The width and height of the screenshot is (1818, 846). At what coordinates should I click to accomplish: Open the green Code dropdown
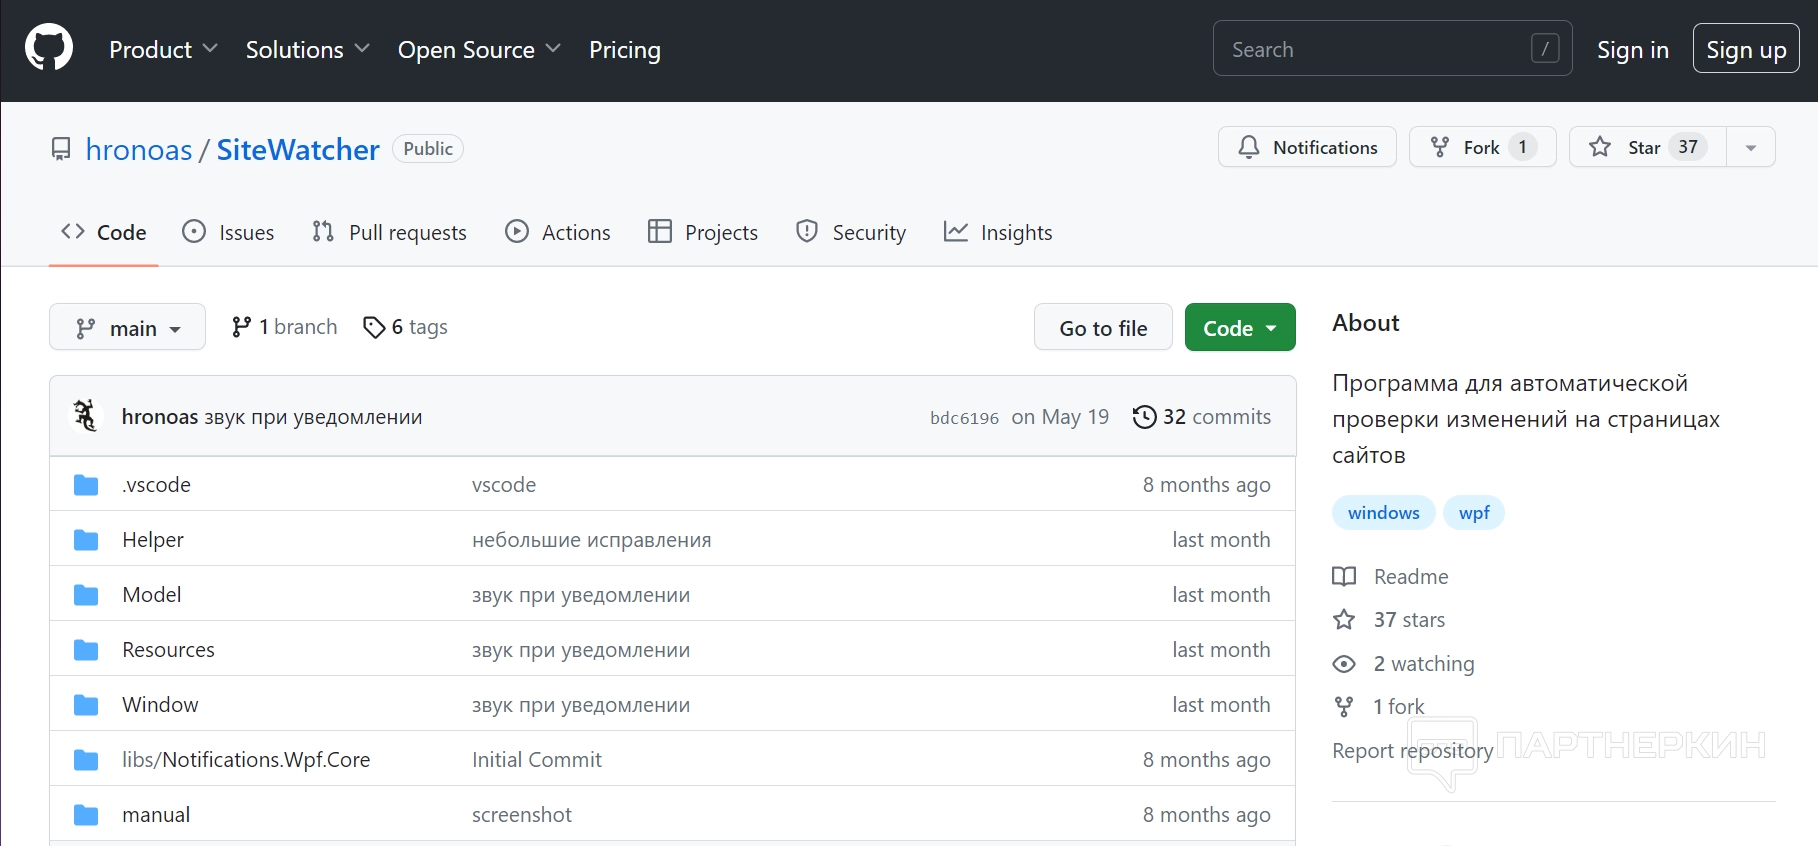pyautogui.click(x=1239, y=328)
